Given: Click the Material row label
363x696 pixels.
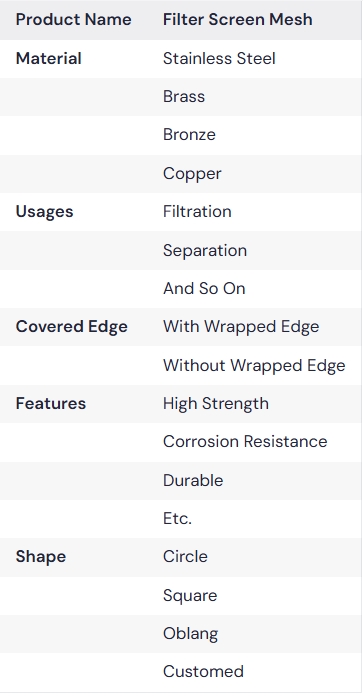Looking at the screenshot, I should (x=48, y=59).
